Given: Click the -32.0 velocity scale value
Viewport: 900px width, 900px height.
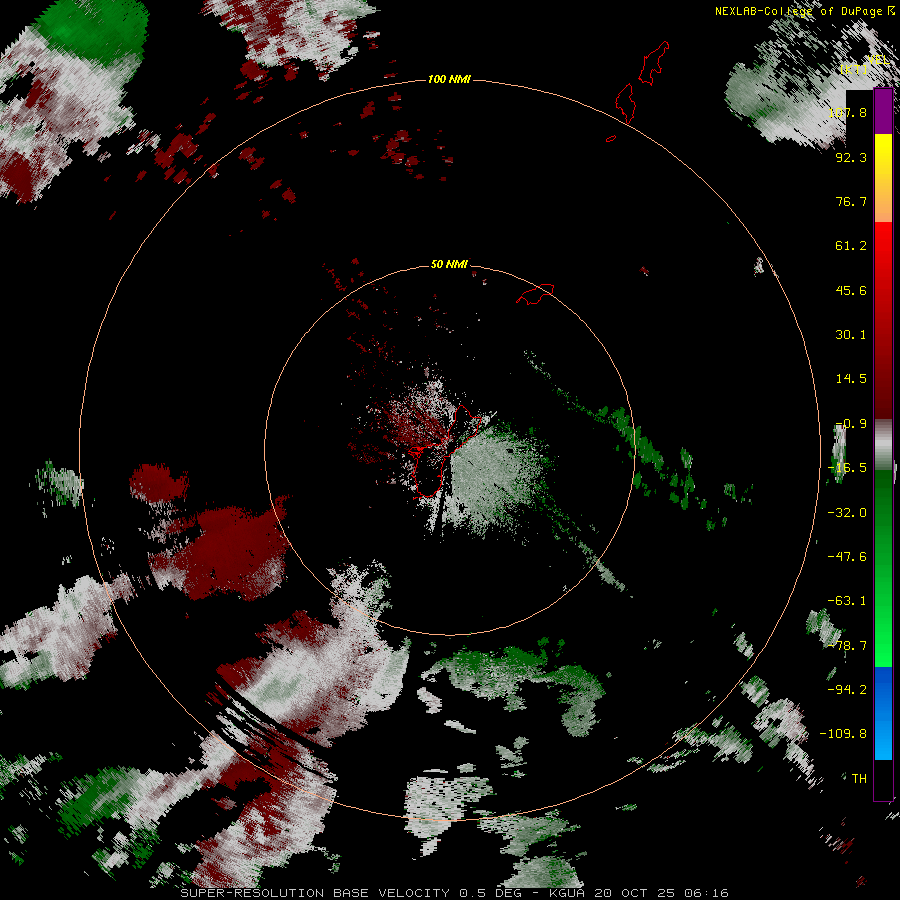Looking at the screenshot, I should point(847,513).
